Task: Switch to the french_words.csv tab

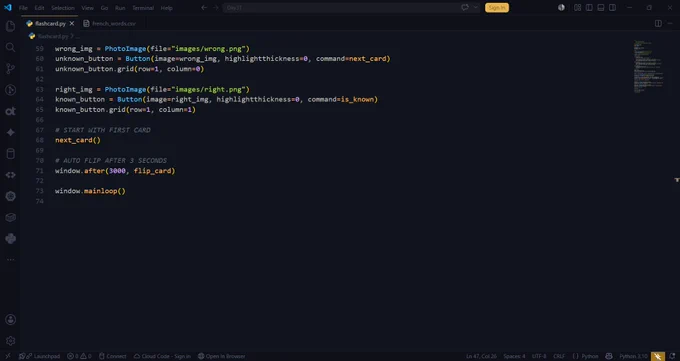Action: click(110, 23)
